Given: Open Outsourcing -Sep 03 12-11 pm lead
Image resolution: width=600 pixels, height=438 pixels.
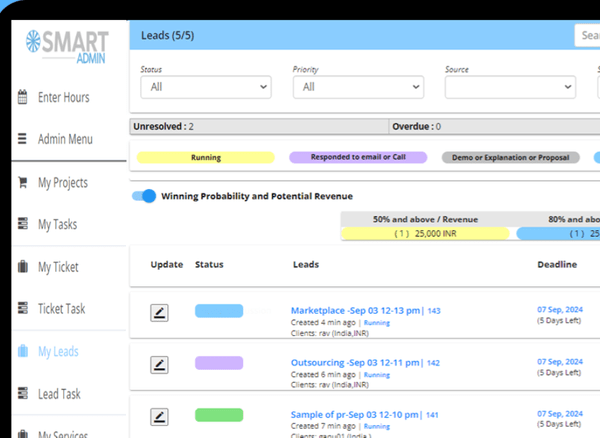Looking at the screenshot, I should 355,362.
